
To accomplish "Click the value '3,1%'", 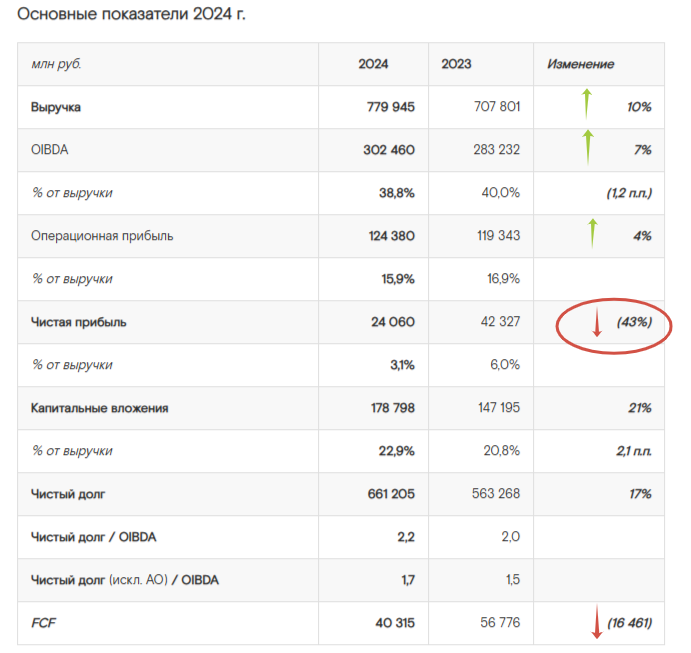I will click(x=402, y=364).
